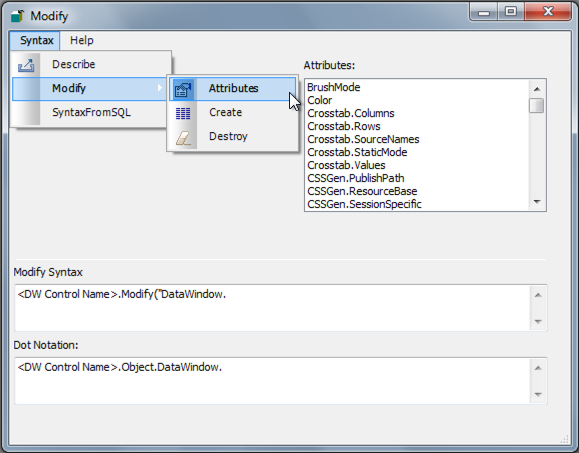The height and width of the screenshot is (453, 579).
Task: Select CSSGen.PublishPath attribute
Action: point(356,178)
